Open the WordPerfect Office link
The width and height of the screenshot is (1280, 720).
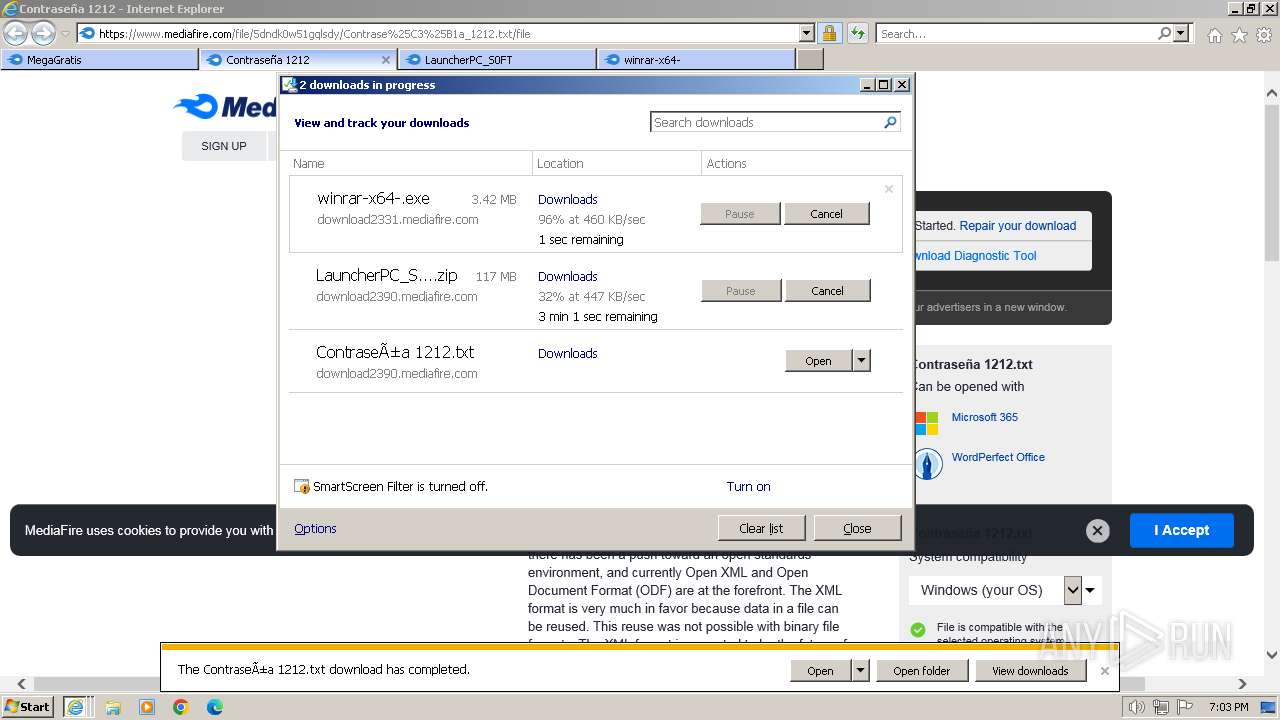click(x=998, y=457)
